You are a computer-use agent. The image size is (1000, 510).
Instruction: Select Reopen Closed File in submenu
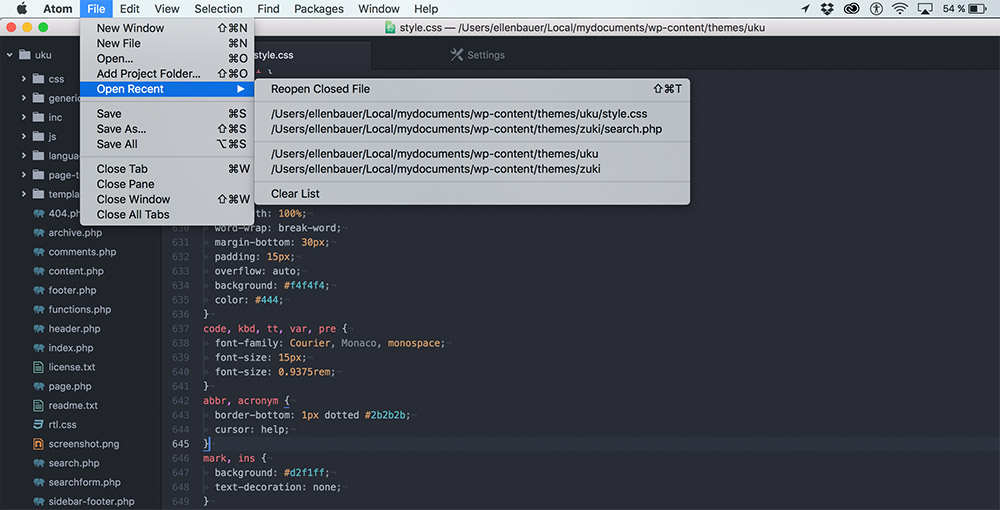tap(472, 89)
